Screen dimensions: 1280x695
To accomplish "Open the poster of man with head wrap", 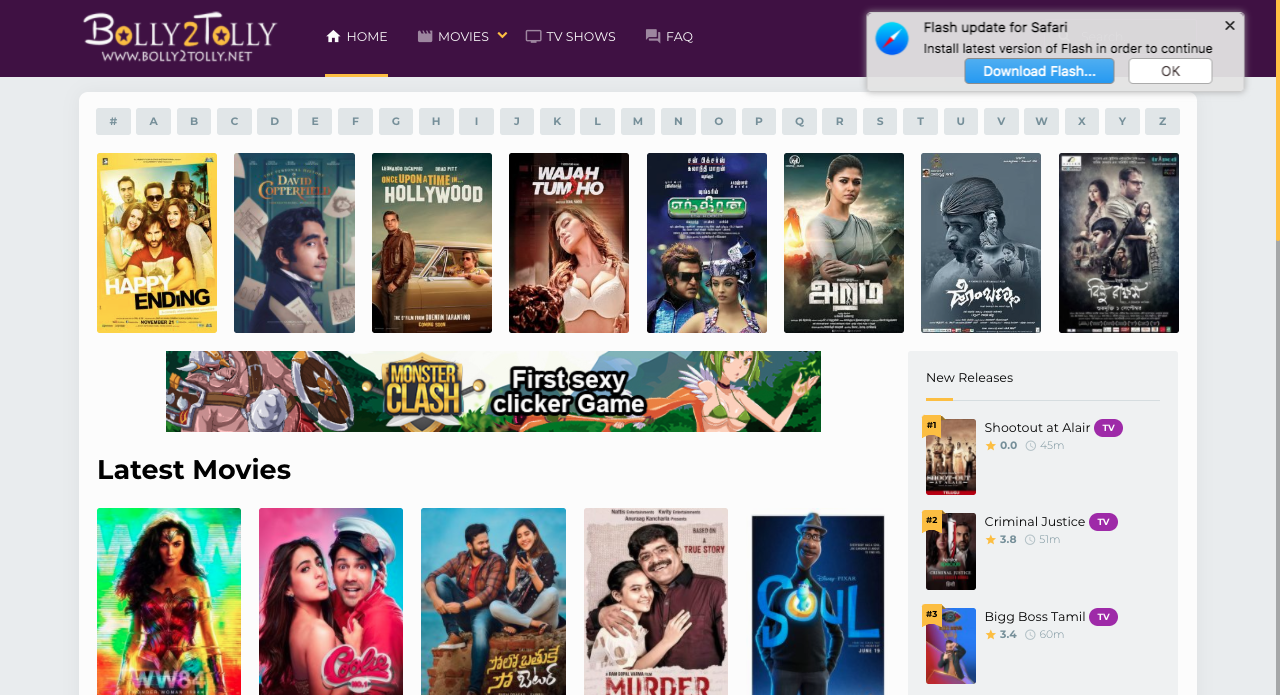I will pos(981,243).
